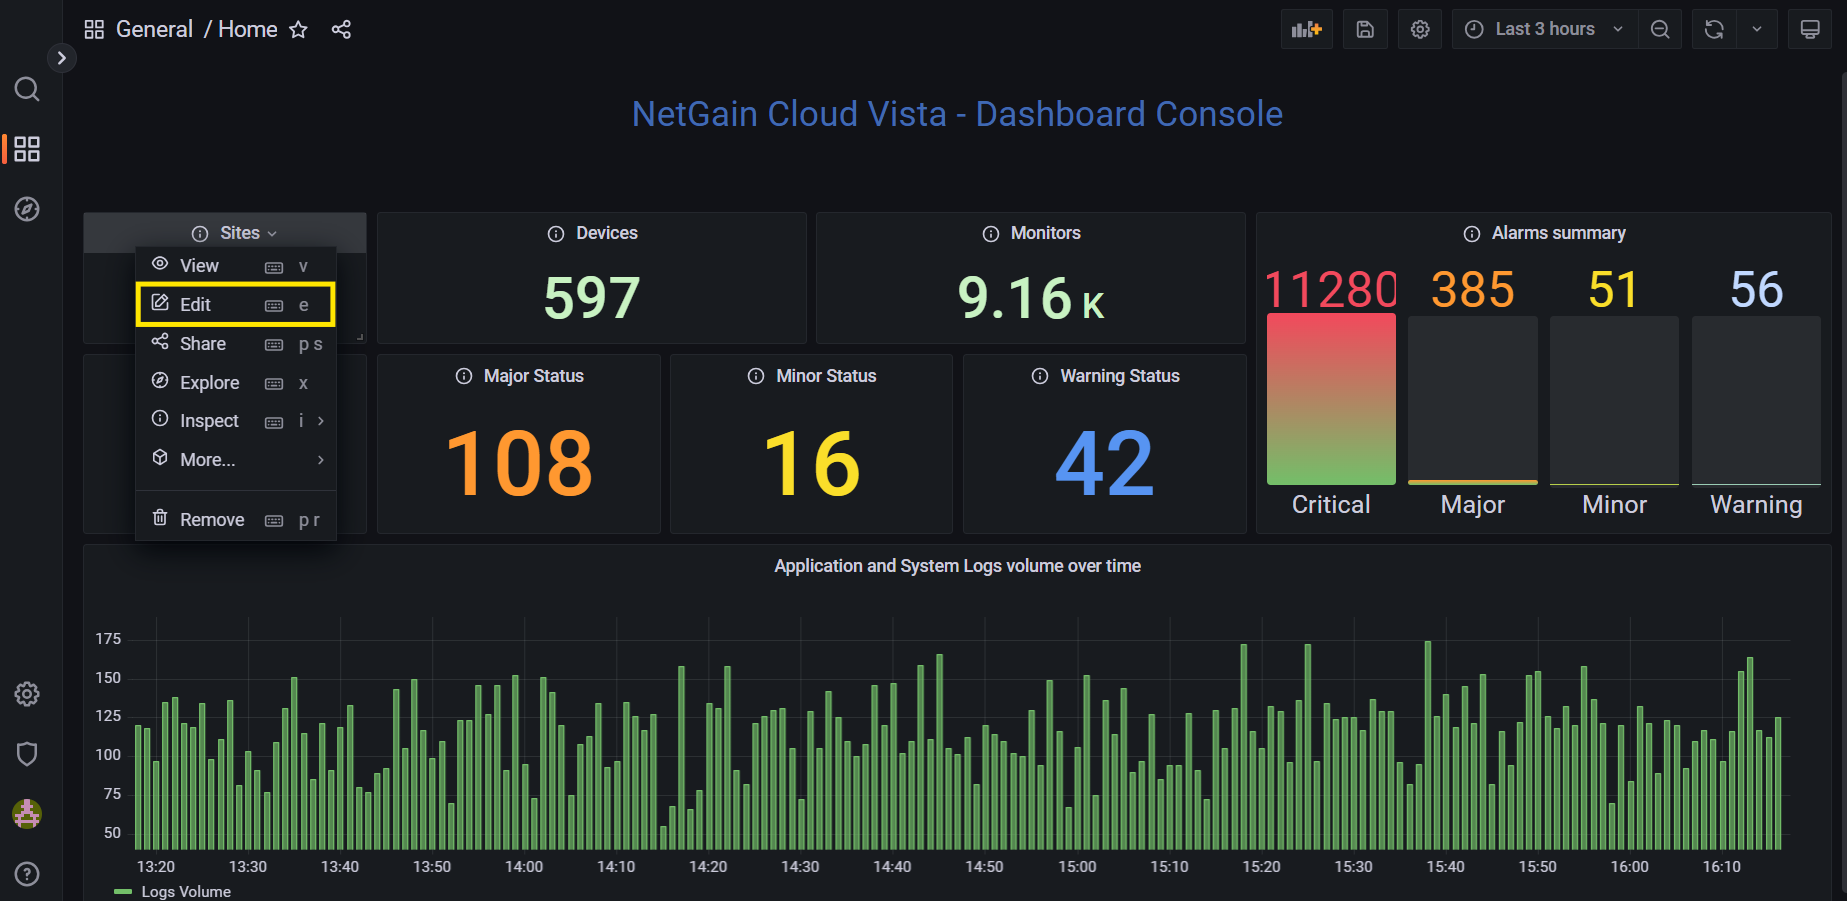
Task: Expand the sidebar navigation arrow
Action: point(61,58)
